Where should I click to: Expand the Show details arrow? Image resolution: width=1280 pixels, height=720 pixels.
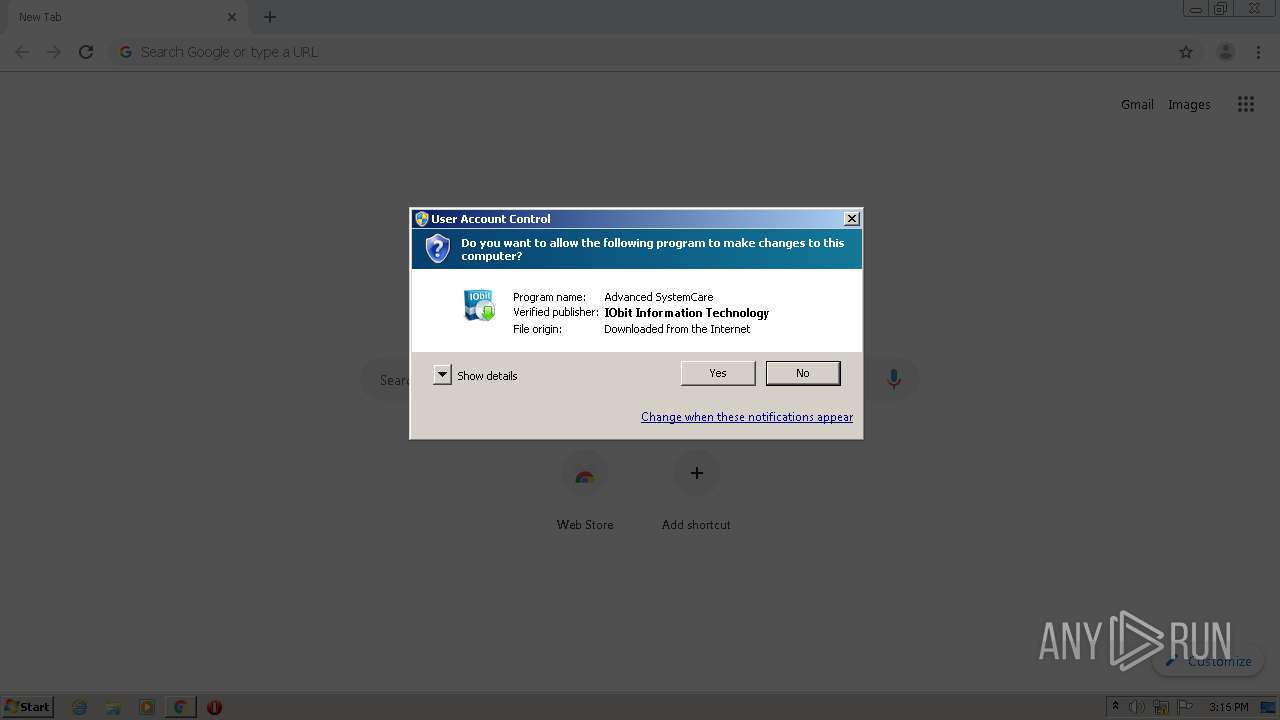coord(442,375)
